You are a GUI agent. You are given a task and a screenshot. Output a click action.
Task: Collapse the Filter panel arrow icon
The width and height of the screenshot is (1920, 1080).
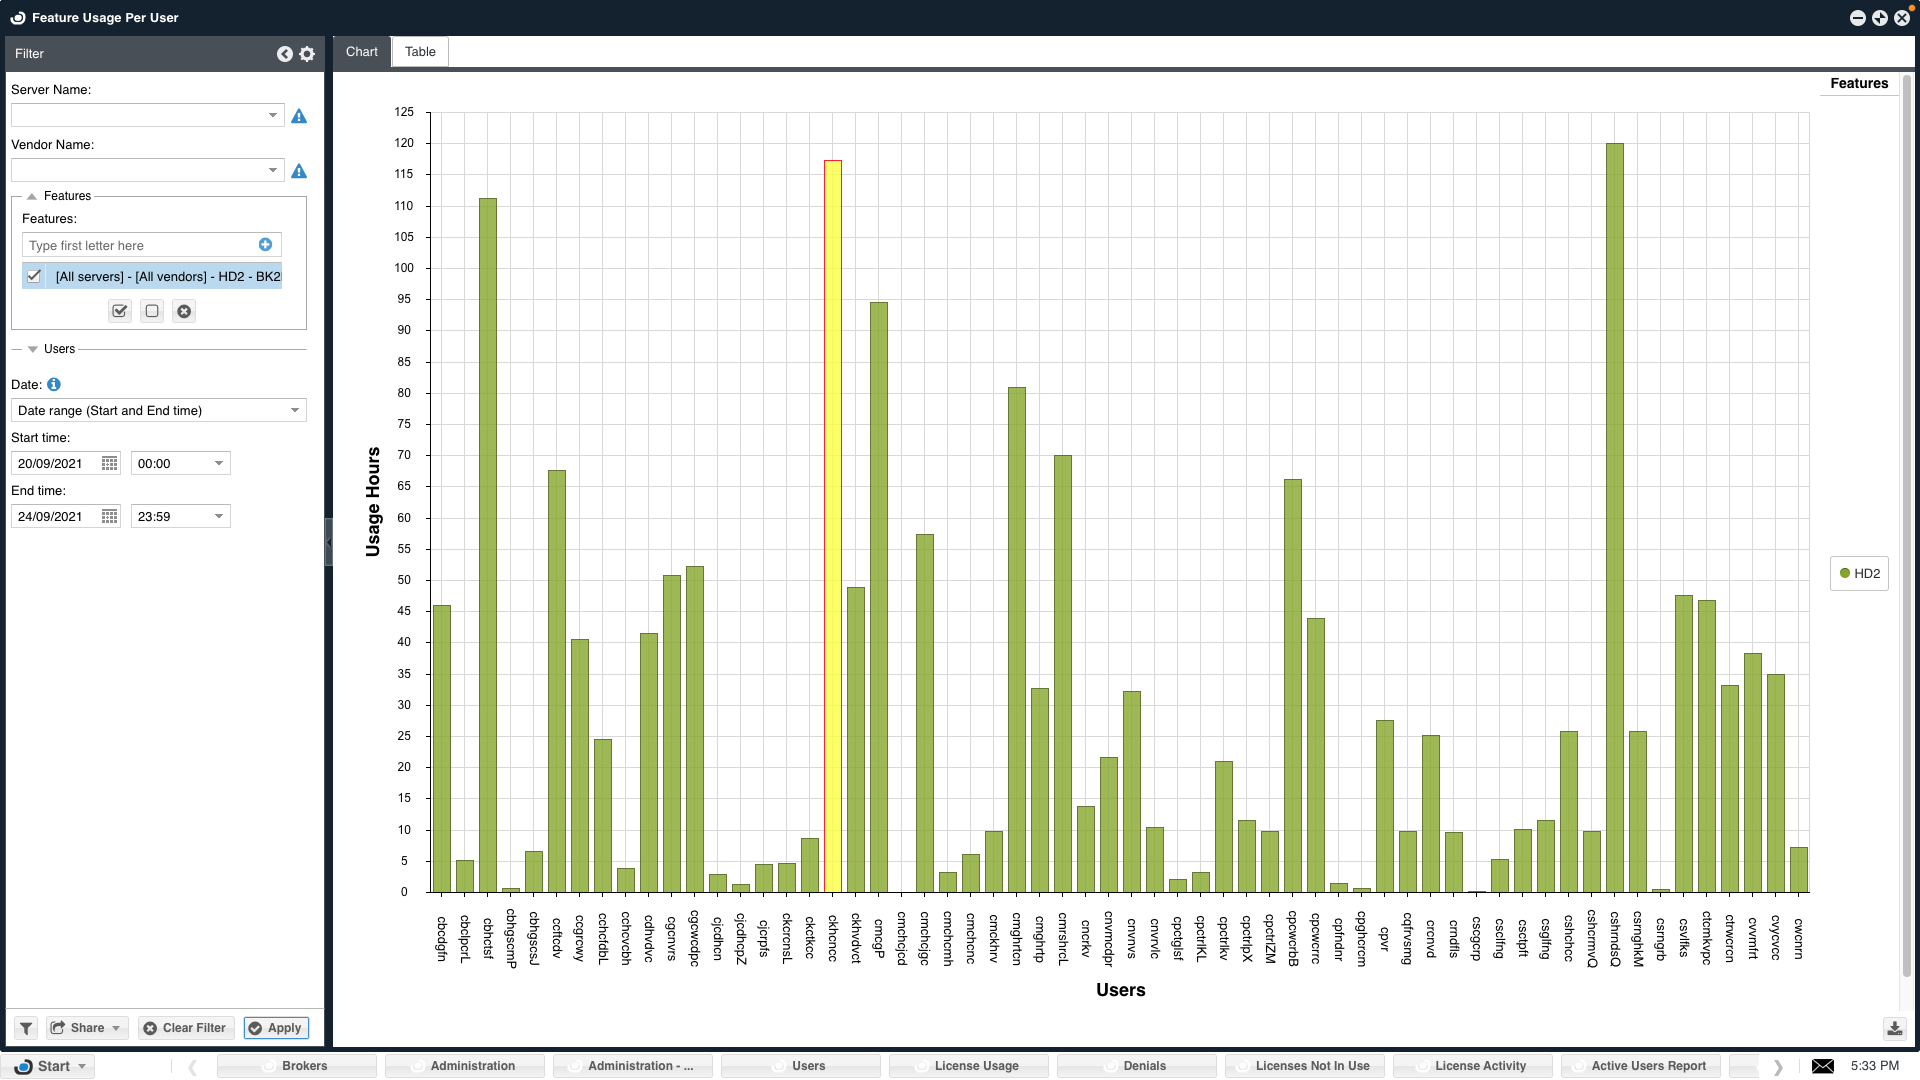[285, 54]
